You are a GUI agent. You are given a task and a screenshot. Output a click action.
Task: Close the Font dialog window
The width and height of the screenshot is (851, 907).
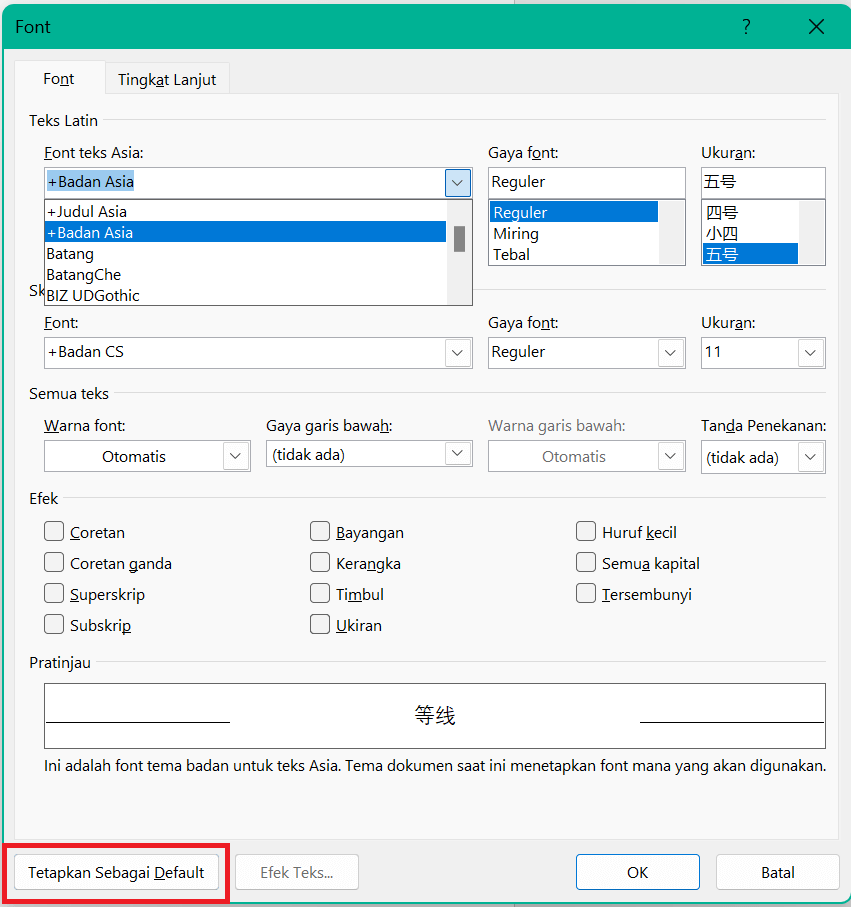816,27
